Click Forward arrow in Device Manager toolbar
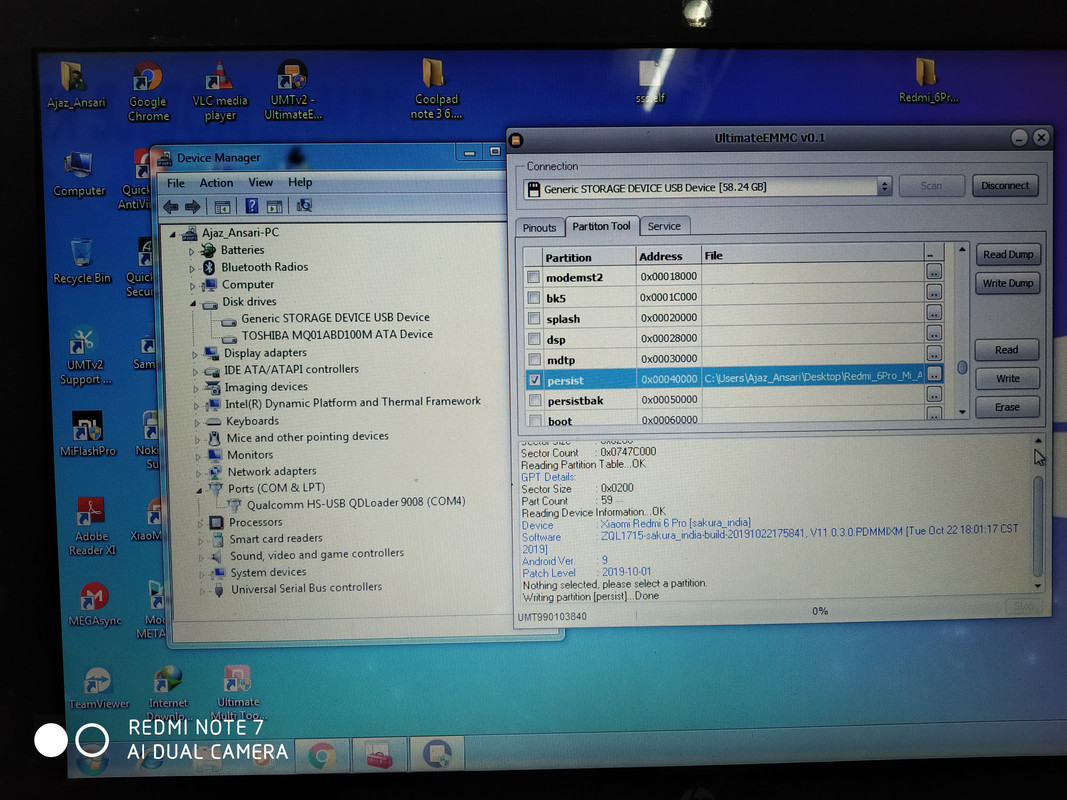1067x800 pixels. click(x=193, y=206)
